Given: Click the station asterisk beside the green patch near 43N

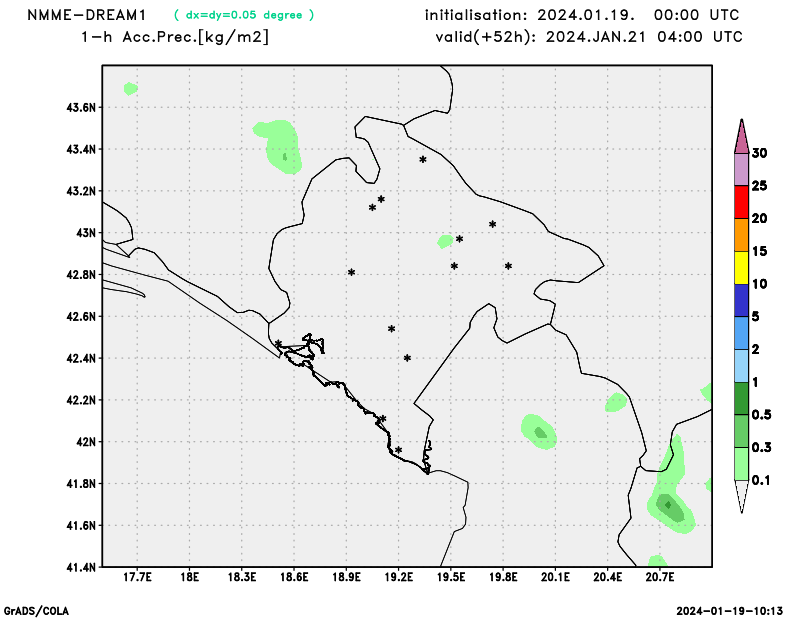Looking at the screenshot, I should pyautogui.click(x=460, y=239).
